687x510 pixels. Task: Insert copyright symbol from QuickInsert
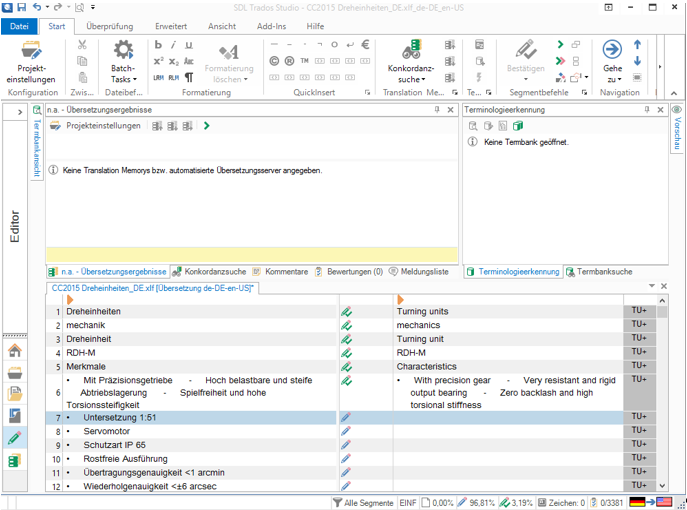[274, 61]
